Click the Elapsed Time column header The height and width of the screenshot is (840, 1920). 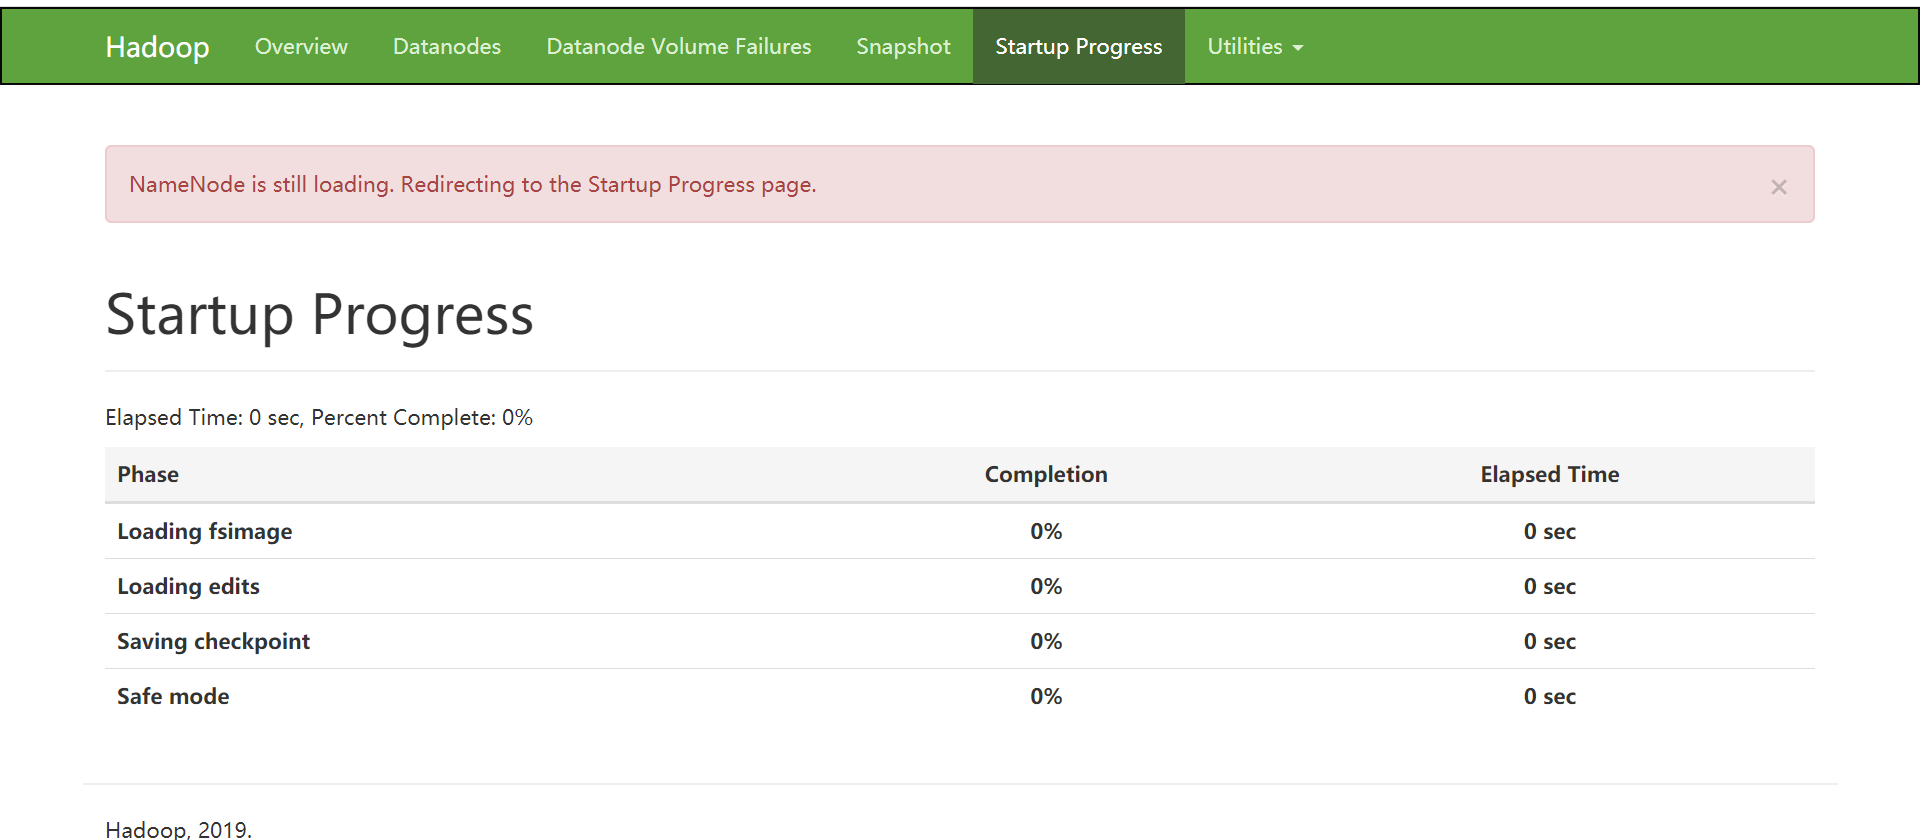1549,475
